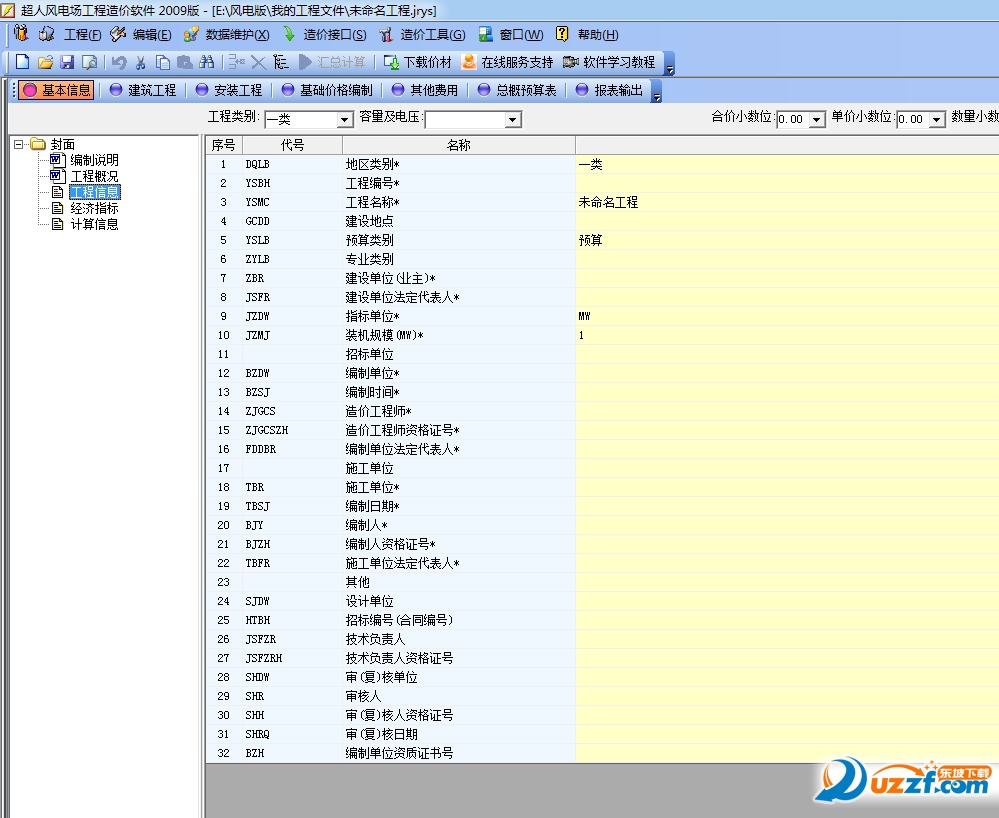Switch to 基础价格编制 tab
This screenshot has width=999, height=818.
pos(327,90)
